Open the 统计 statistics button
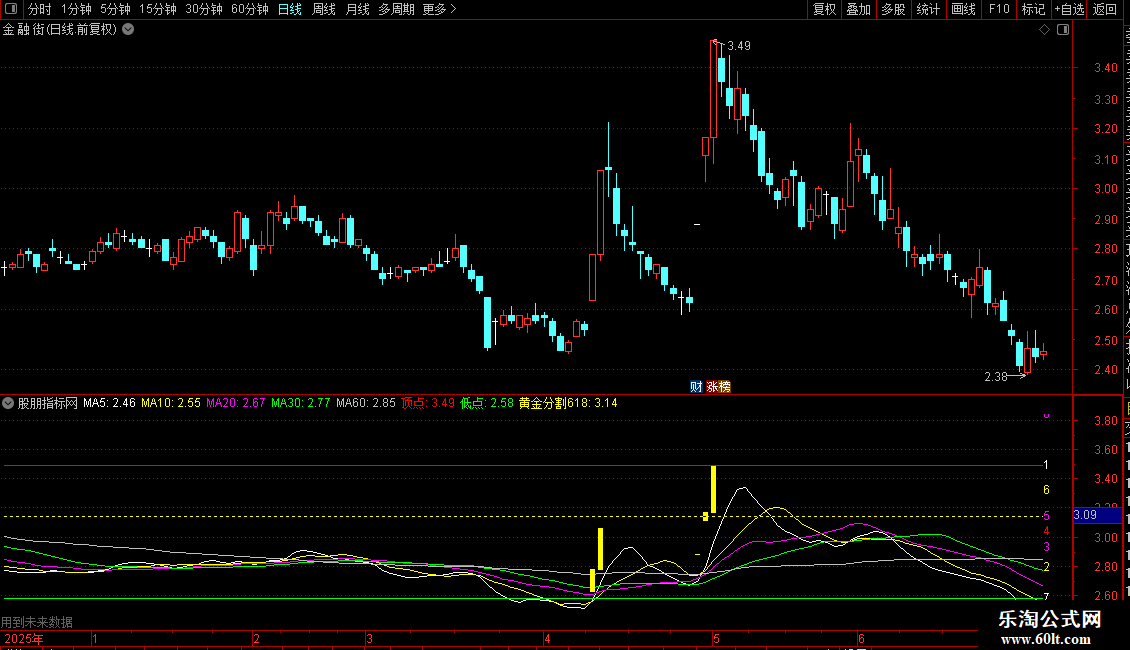Image resolution: width=1130 pixels, height=650 pixels. point(927,9)
